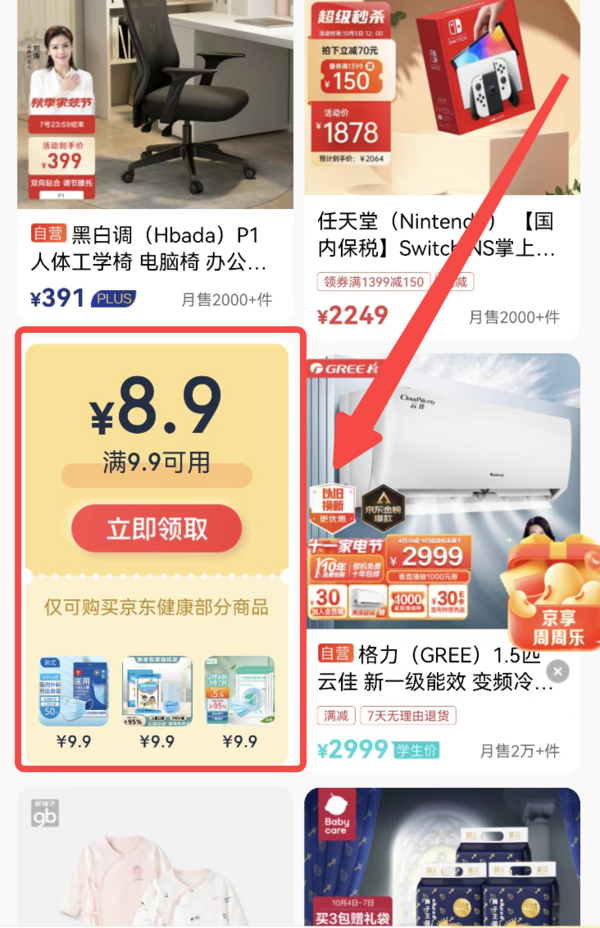Click the 自营 badge on Gree listing
Viewport: 600px width, 928px height.
coord(336,653)
